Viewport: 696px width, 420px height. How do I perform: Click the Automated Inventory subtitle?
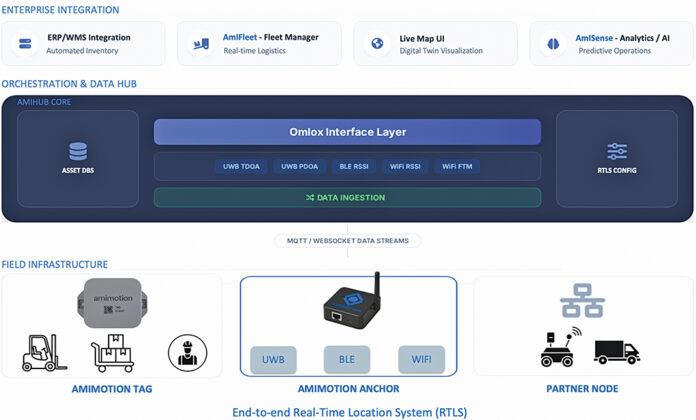[82, 51]
